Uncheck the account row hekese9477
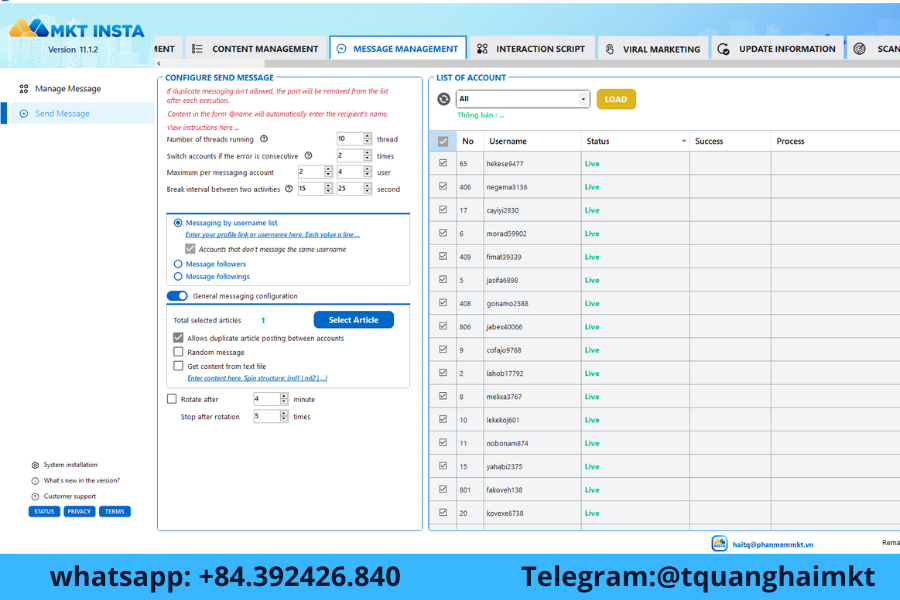The height and width of the screenshot is (600, 900). click(443, 163)
